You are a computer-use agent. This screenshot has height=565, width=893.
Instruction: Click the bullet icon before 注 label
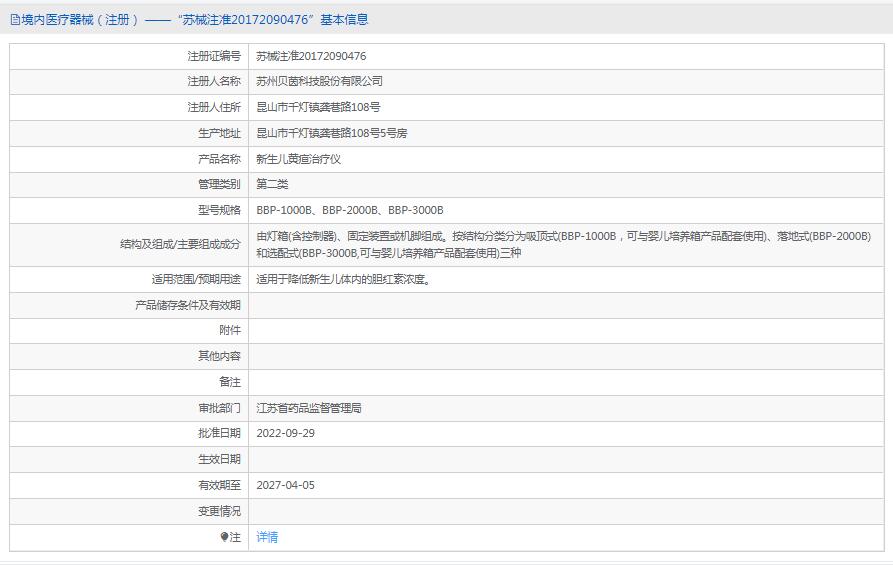224,537
